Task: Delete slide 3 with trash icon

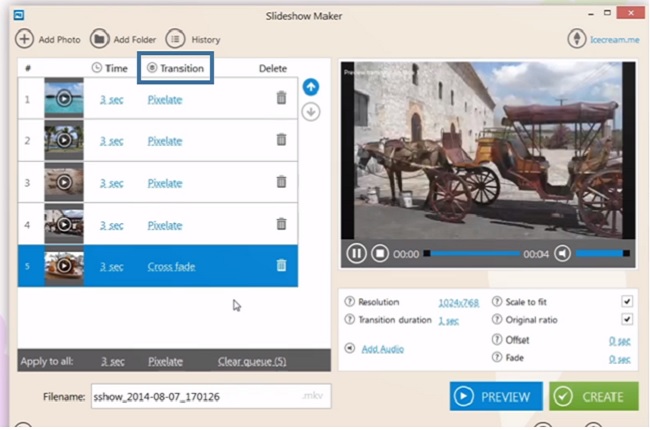Action: [281, 182]
